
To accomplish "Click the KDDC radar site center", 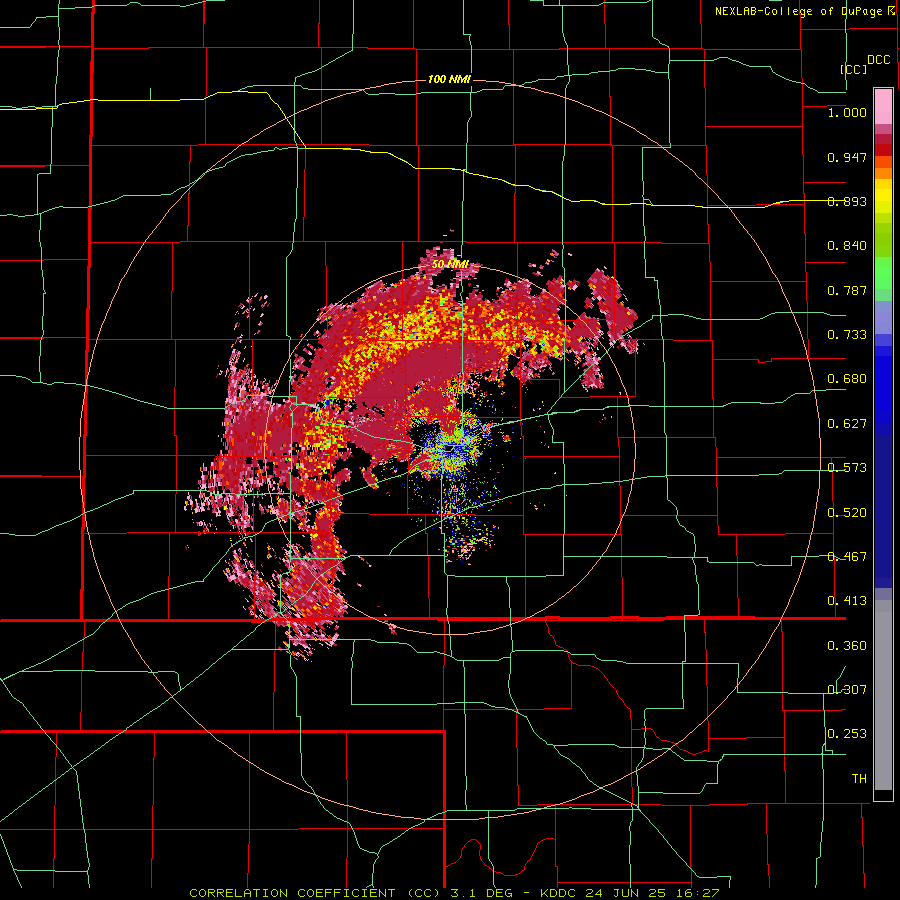I will (451, 449).
